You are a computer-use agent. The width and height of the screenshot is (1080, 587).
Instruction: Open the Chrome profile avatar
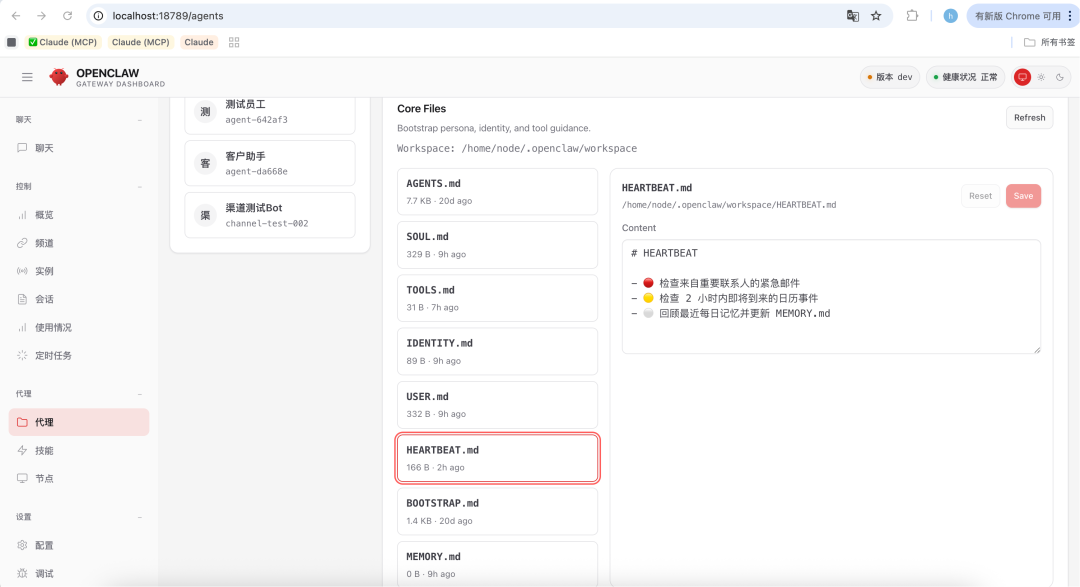tap(951, 16)
